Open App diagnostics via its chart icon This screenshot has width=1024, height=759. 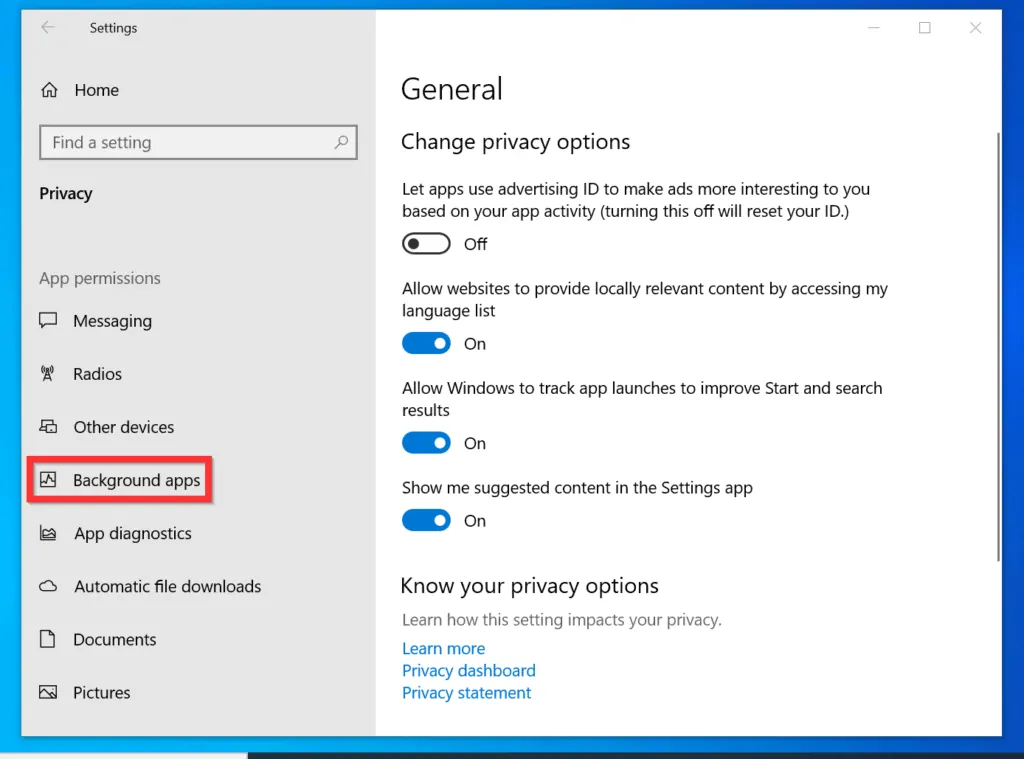pyautogui.click(x=48, y=533)
